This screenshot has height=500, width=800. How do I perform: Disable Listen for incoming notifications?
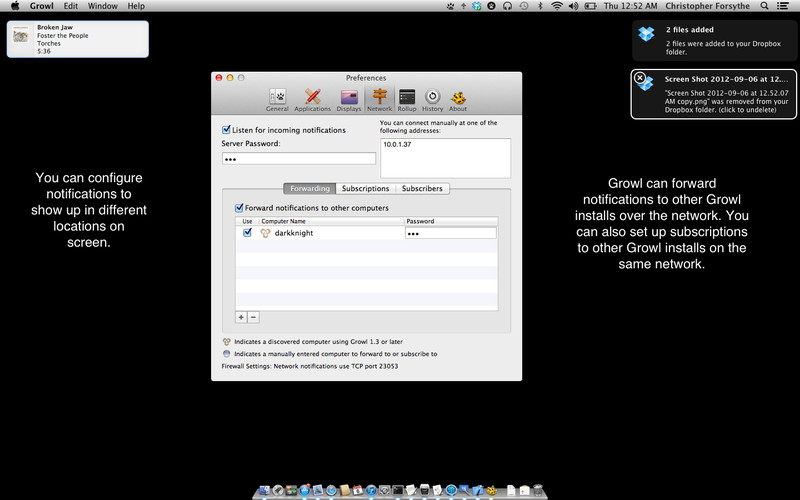pyautogui.click(x=226, y=130)
